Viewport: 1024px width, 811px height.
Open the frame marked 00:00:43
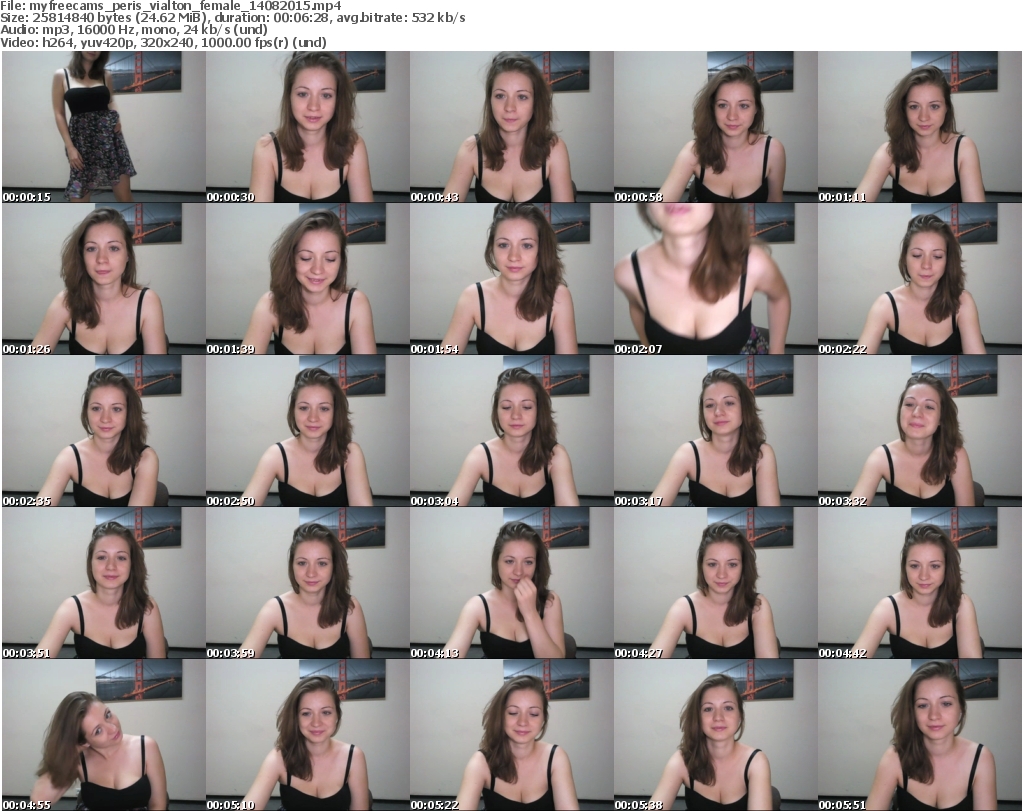pos(511,127)
